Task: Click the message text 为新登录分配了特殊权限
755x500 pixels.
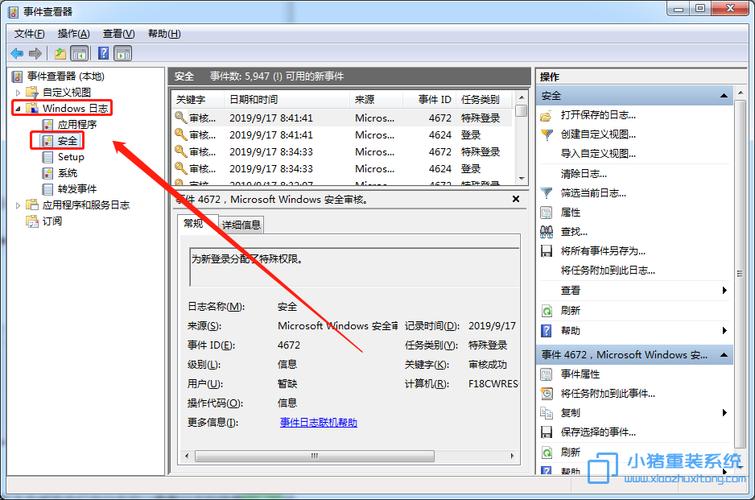Action: pyautogui.click(x=247, y=259)
